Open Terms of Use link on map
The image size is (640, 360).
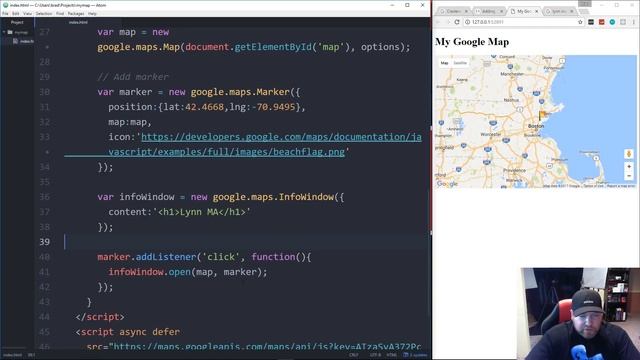click(593, 186)
